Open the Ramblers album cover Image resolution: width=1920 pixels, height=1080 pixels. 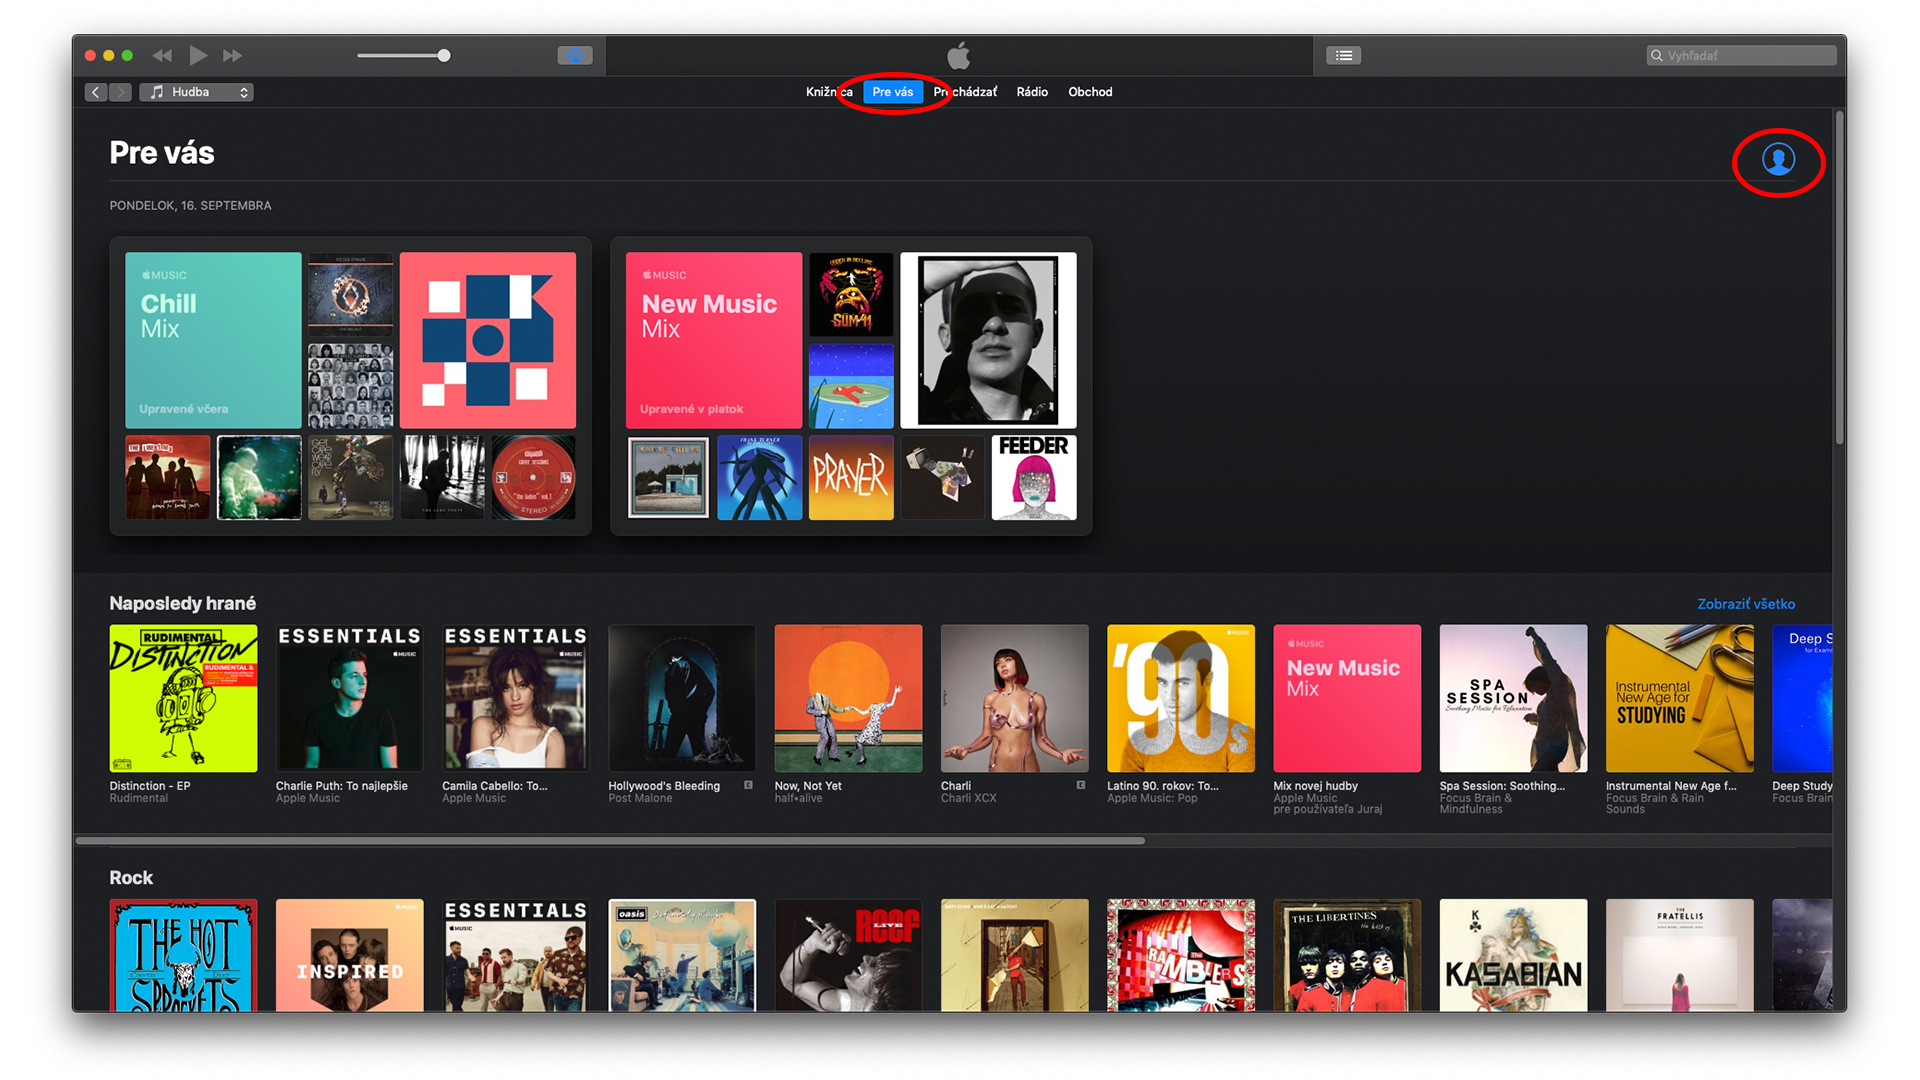[x=1181, y=955]
